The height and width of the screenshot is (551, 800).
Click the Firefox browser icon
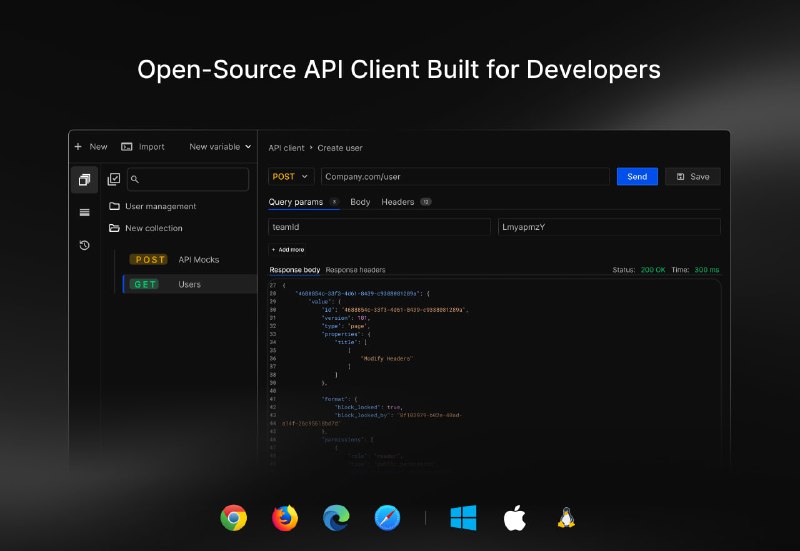coord(285,517)
